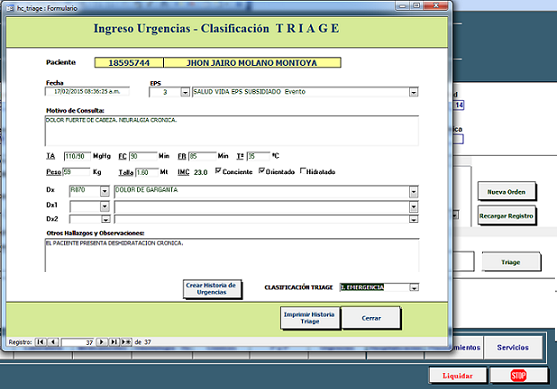The width and height of the screenshot is (557, 389).
Task: Expand the Dx description dropdown
Action: tap(413, 192)
